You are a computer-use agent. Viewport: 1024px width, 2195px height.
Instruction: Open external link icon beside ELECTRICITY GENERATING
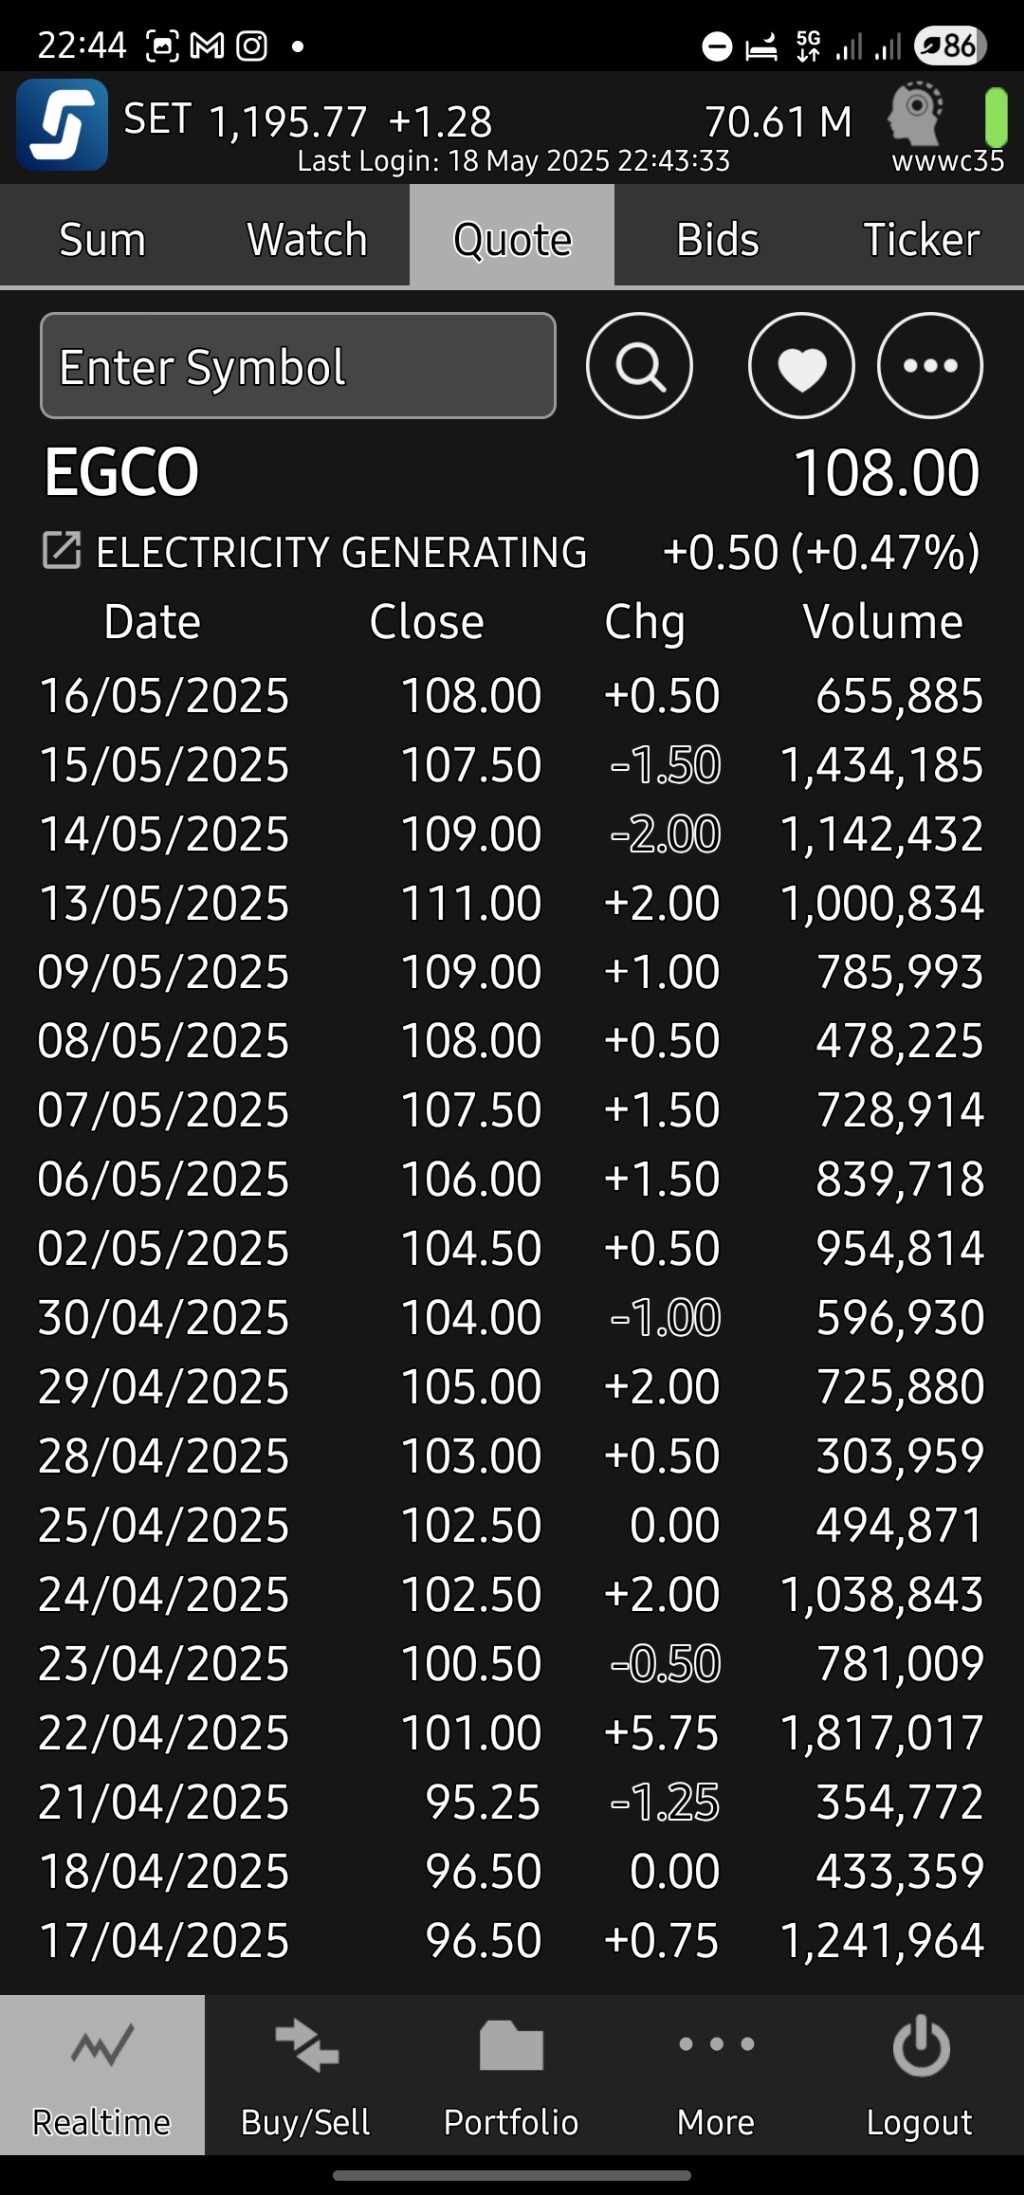pyautogui.click(x=61, y=551)
